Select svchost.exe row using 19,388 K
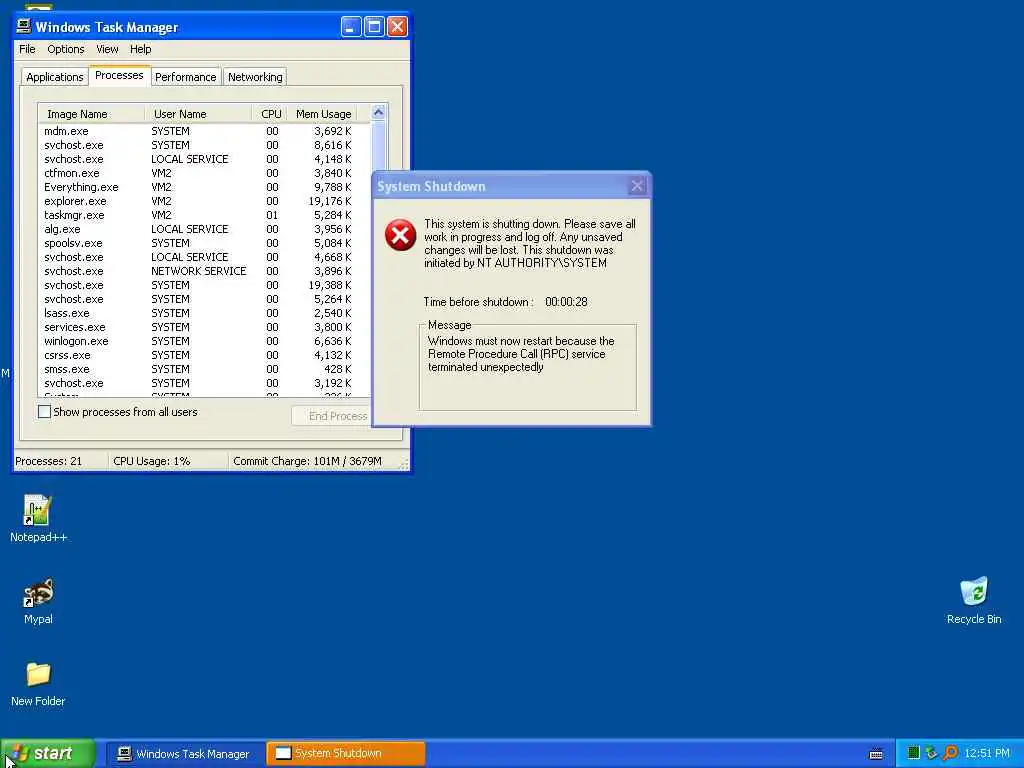 [204, 285]
